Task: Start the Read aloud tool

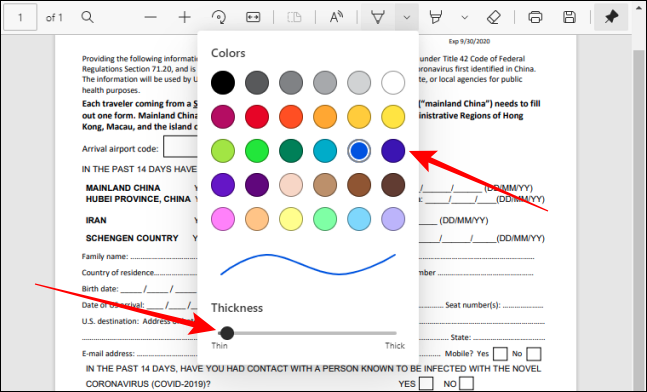Action: [x=336, y=17]
